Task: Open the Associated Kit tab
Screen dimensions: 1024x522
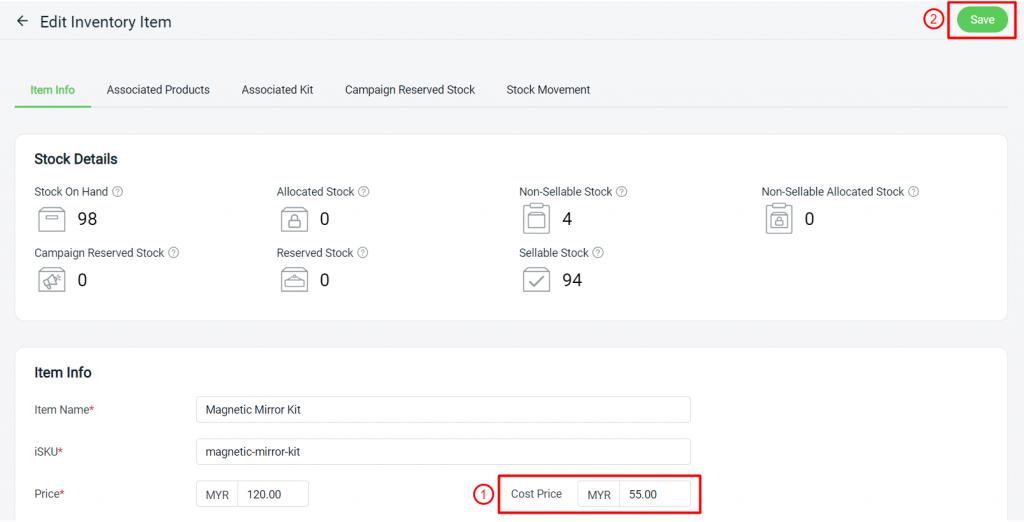Action: [x=277, y=90]
